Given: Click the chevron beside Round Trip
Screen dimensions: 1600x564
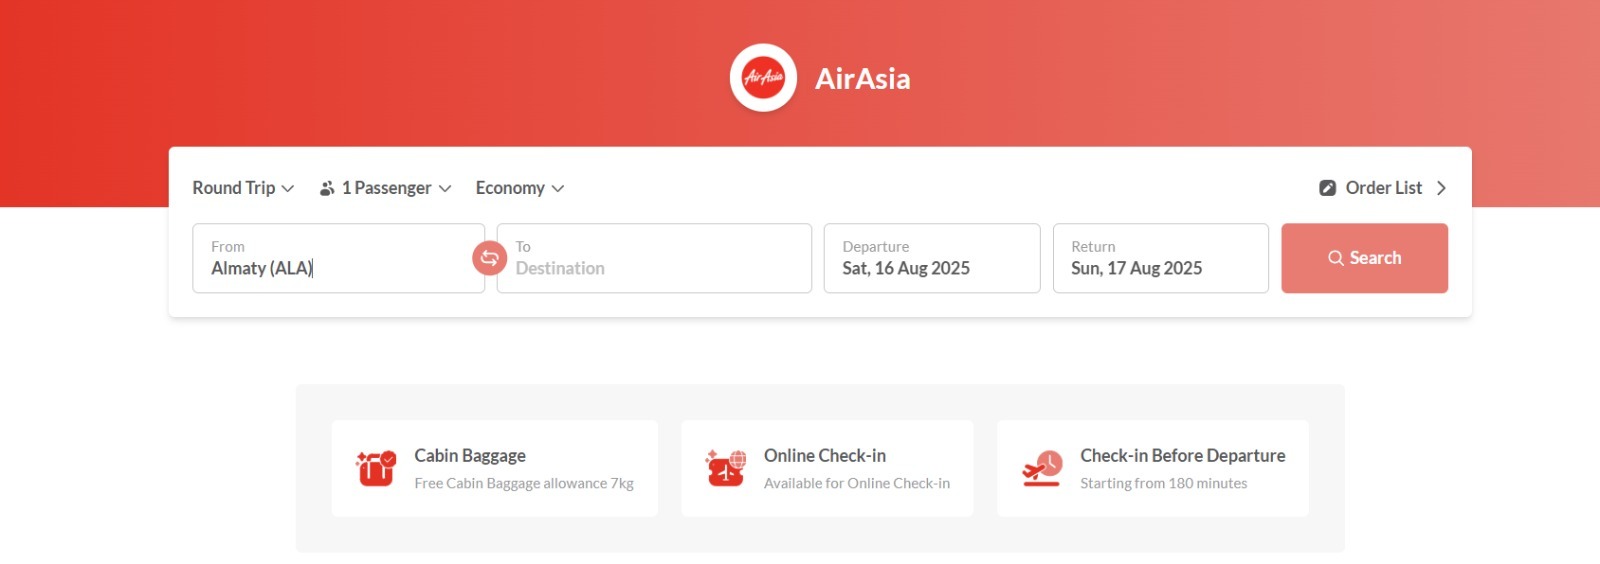Looking at the screenshot, I should tap(288, 188).
